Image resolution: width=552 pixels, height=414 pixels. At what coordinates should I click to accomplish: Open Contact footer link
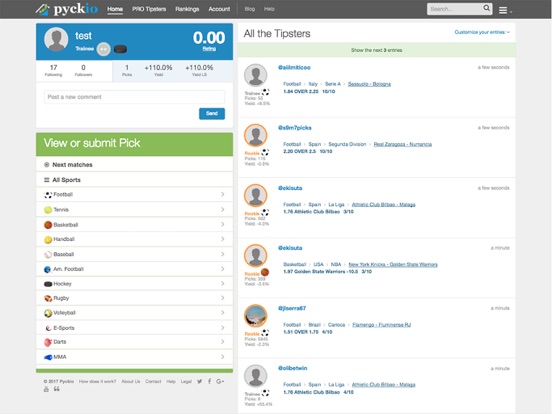tap(153, 381)
